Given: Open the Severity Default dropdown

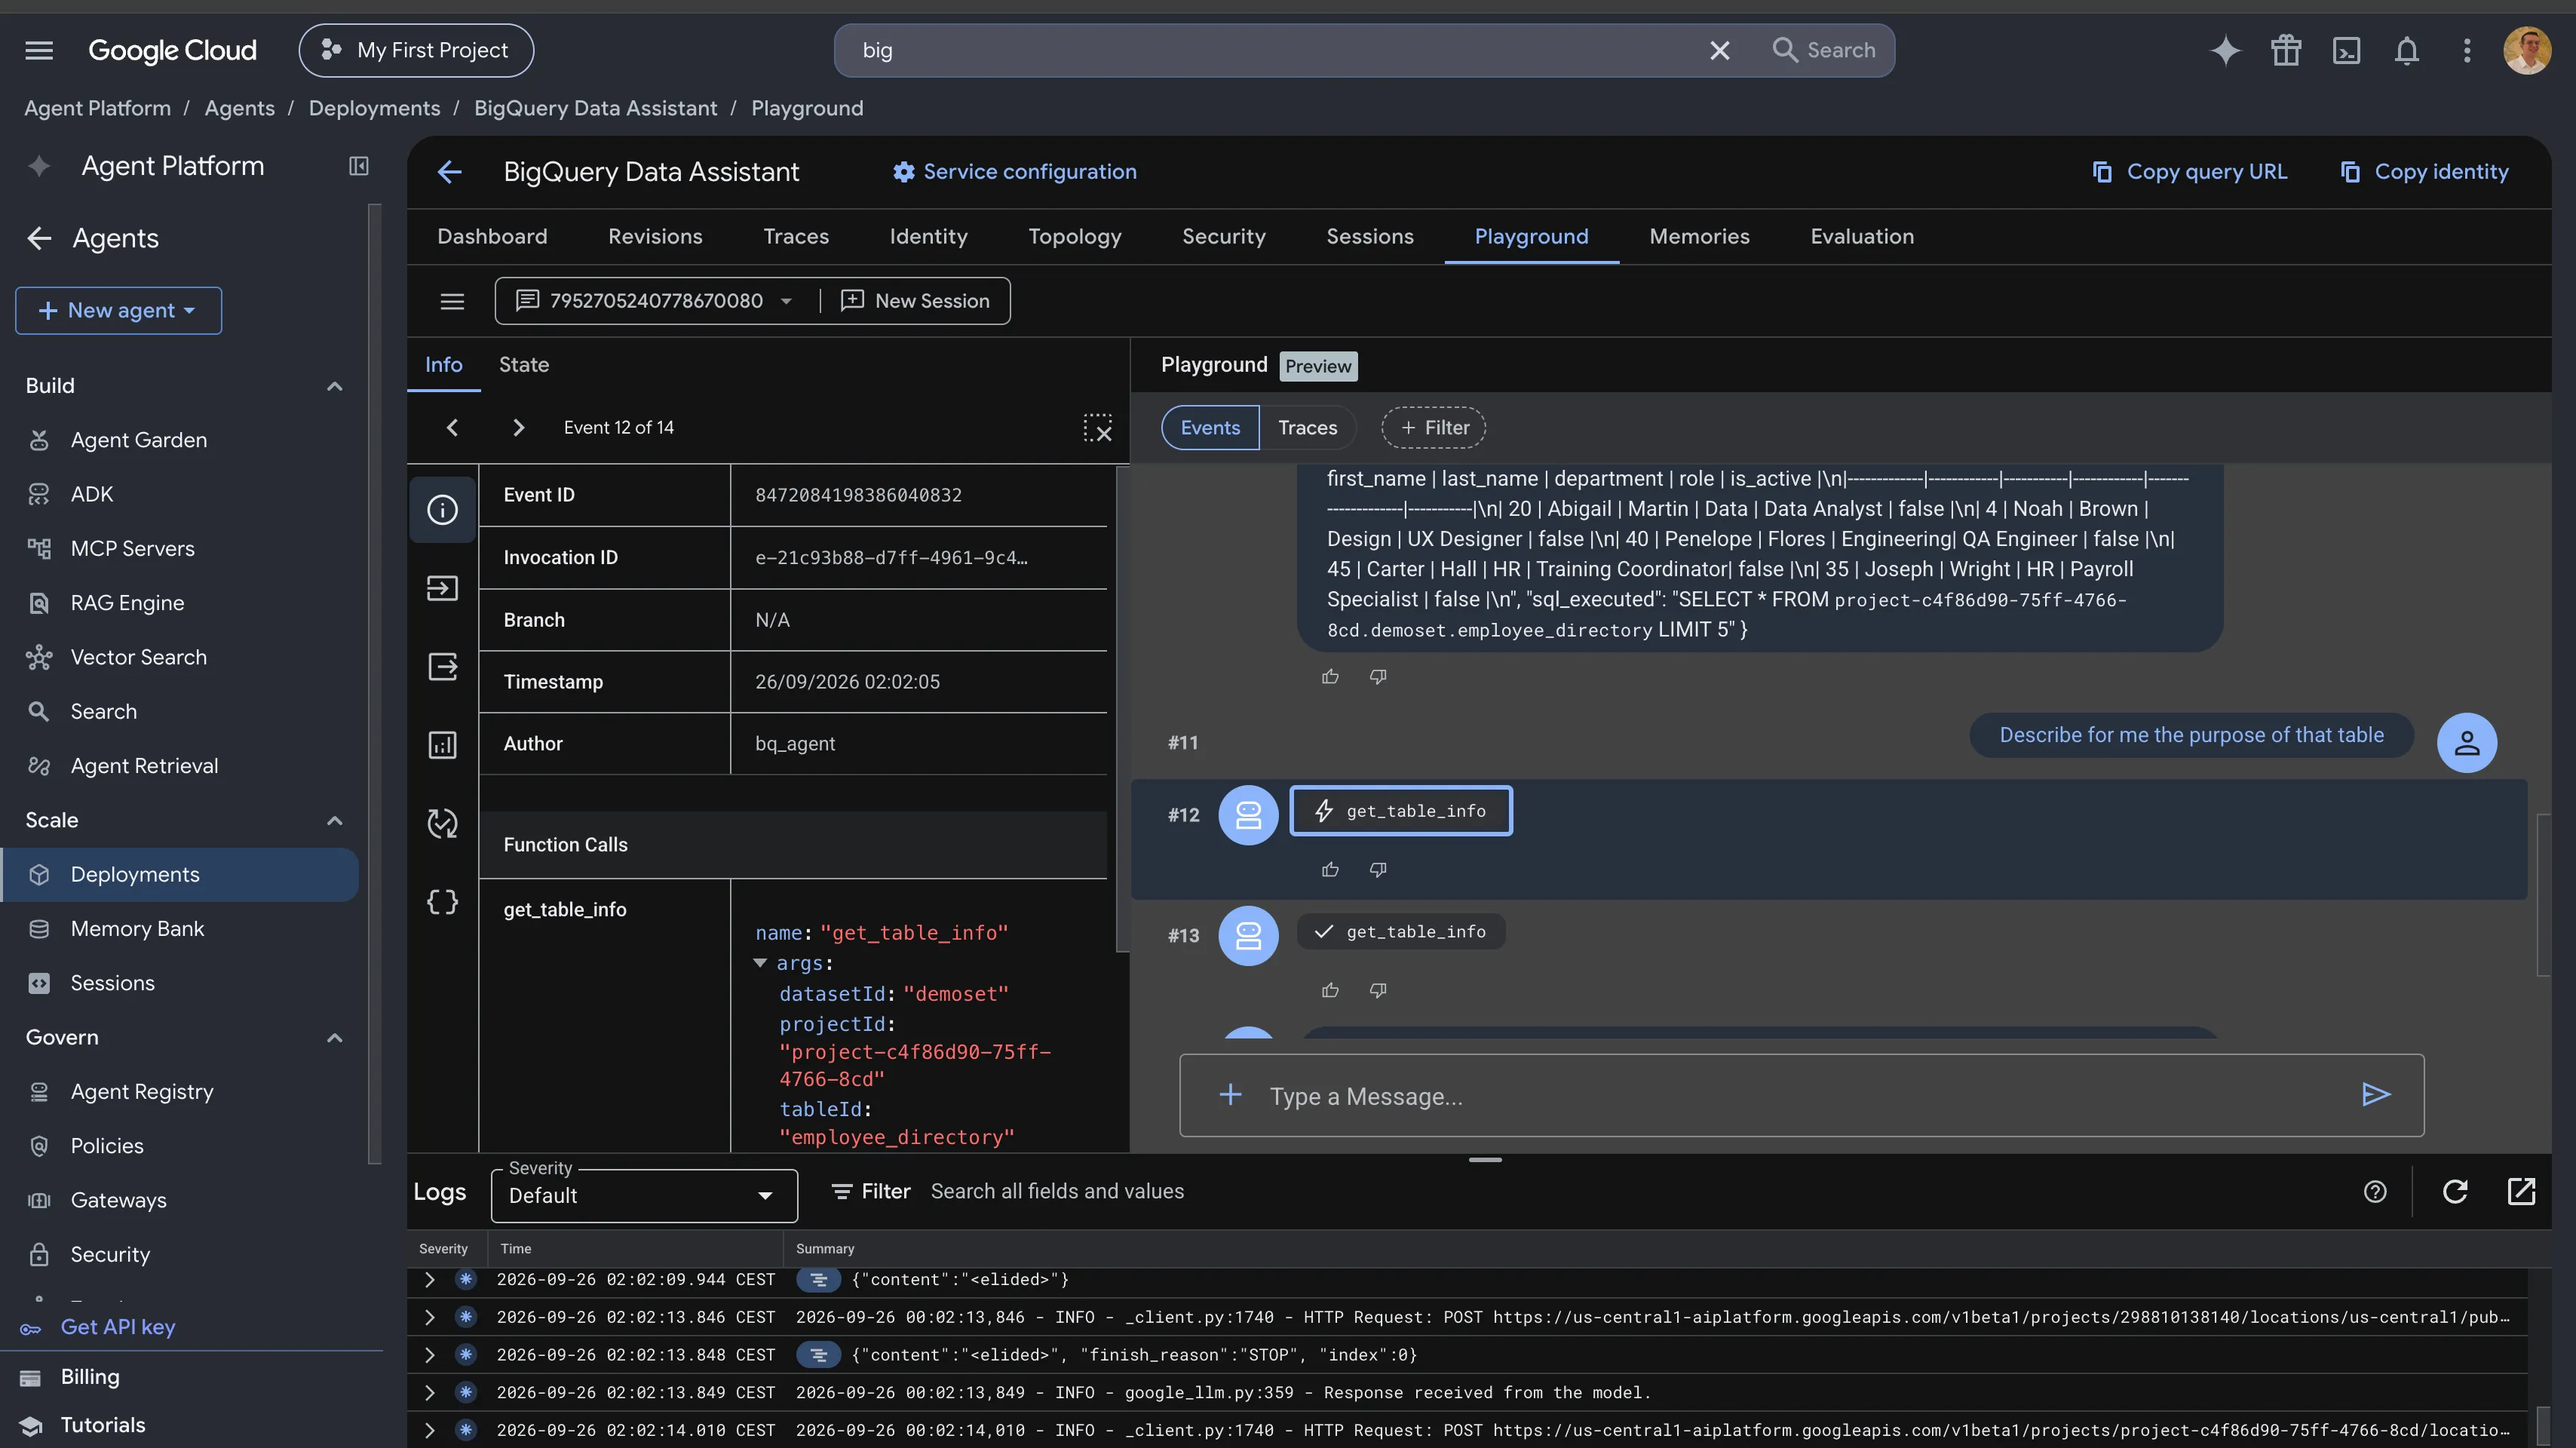Looking at the screenshot, I should click(644, 1196).
